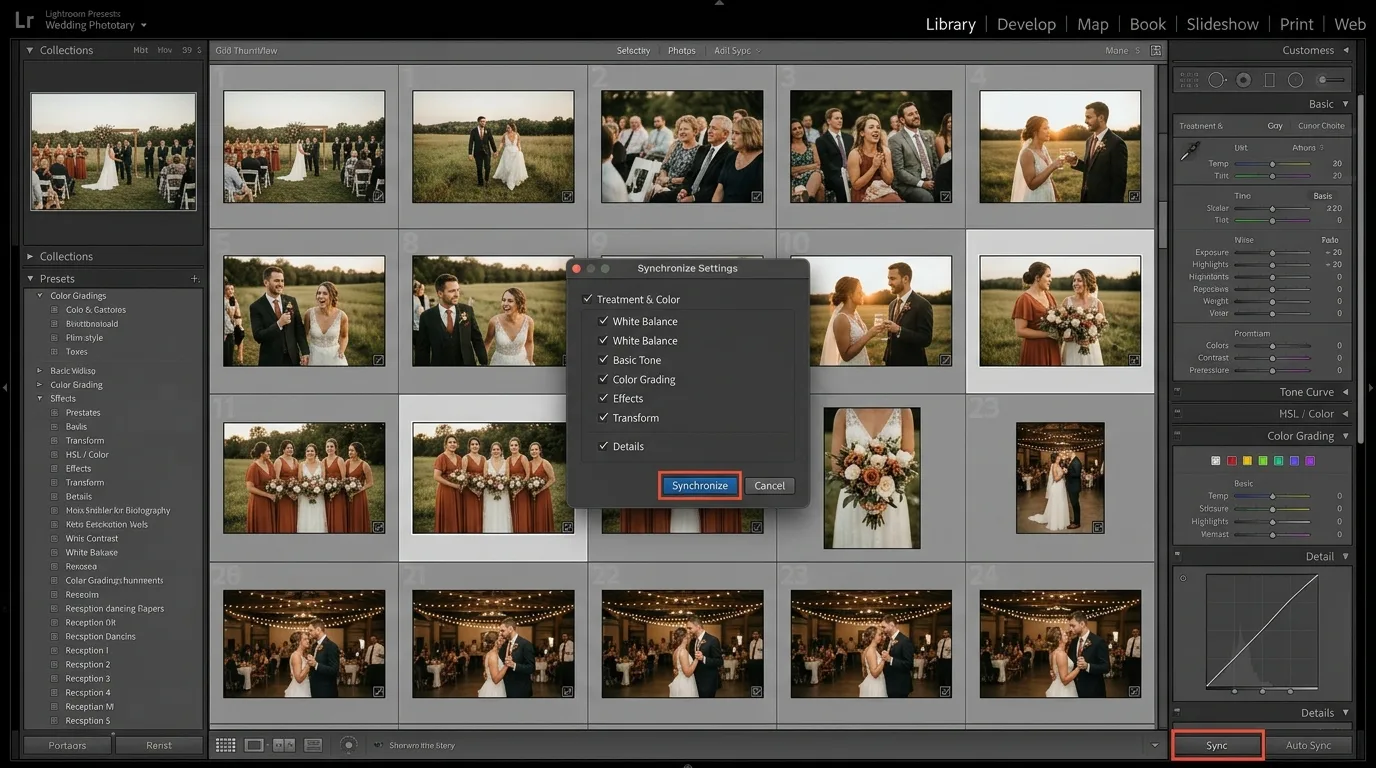Activate the tone curve target adjustment icon

click(1183, 578)
